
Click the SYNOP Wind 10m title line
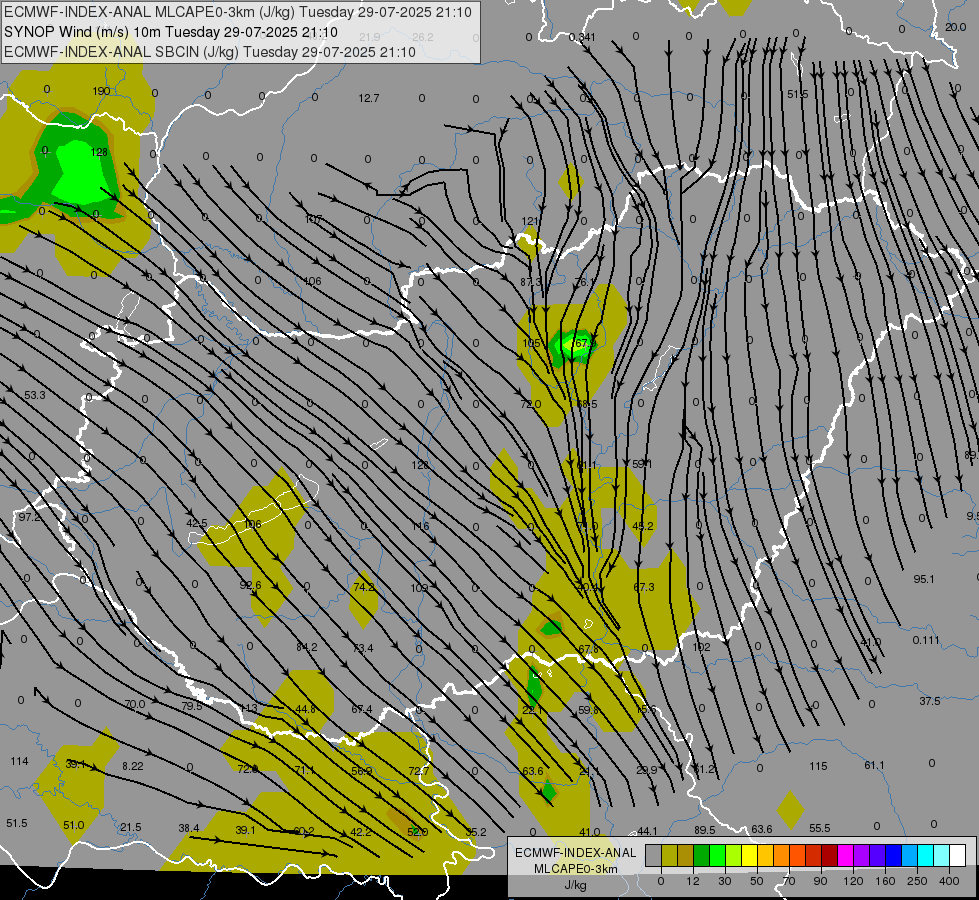tap(170, 32)
